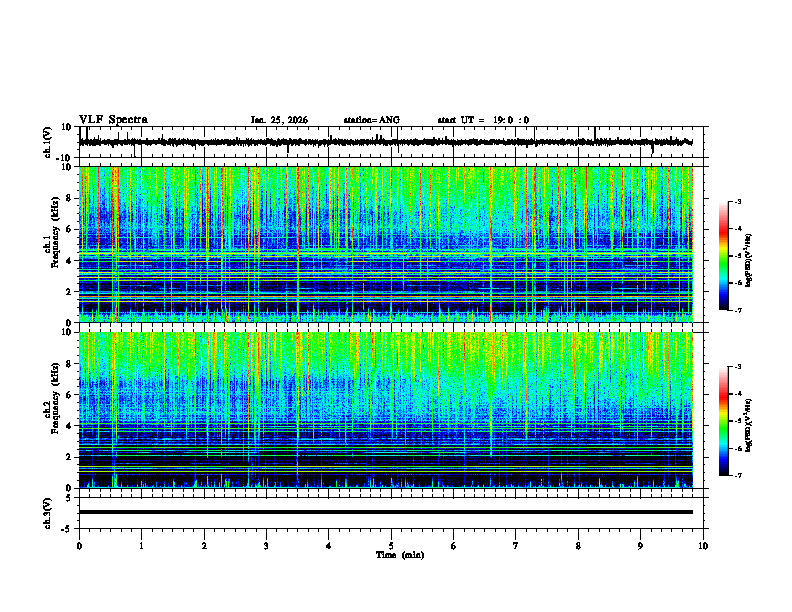
Task: Click the ch.1 spectrogram color scale bar
Action: [x=723, y=256]
